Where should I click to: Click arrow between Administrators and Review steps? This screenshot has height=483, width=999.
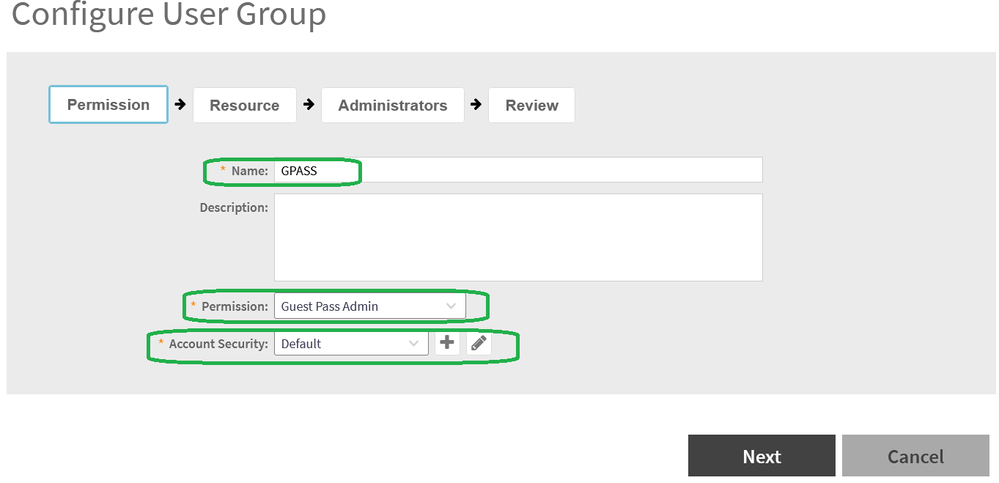476,104
